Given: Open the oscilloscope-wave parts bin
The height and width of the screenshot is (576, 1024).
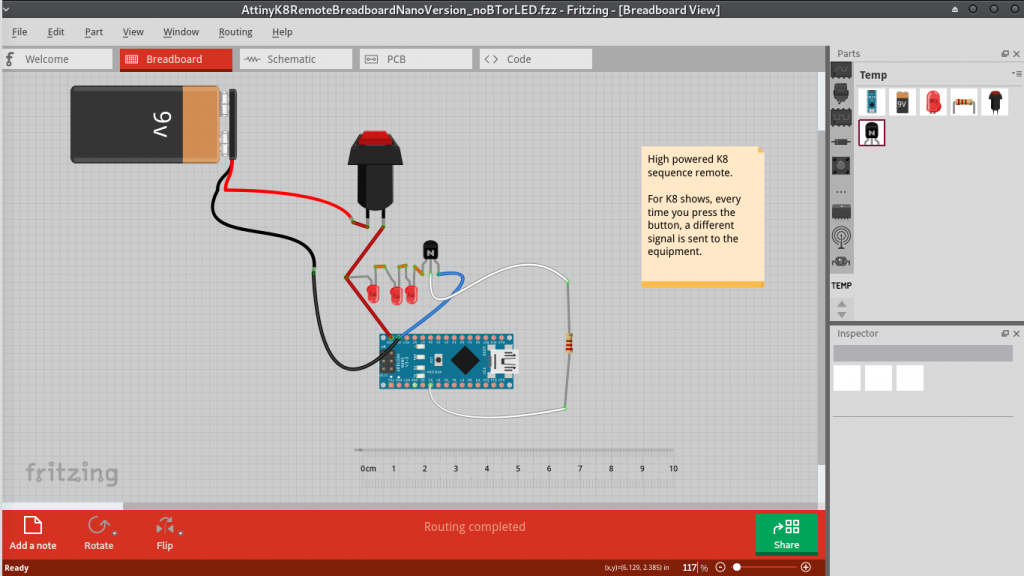Looking at the screenshot, I should [x=841, y=70].
